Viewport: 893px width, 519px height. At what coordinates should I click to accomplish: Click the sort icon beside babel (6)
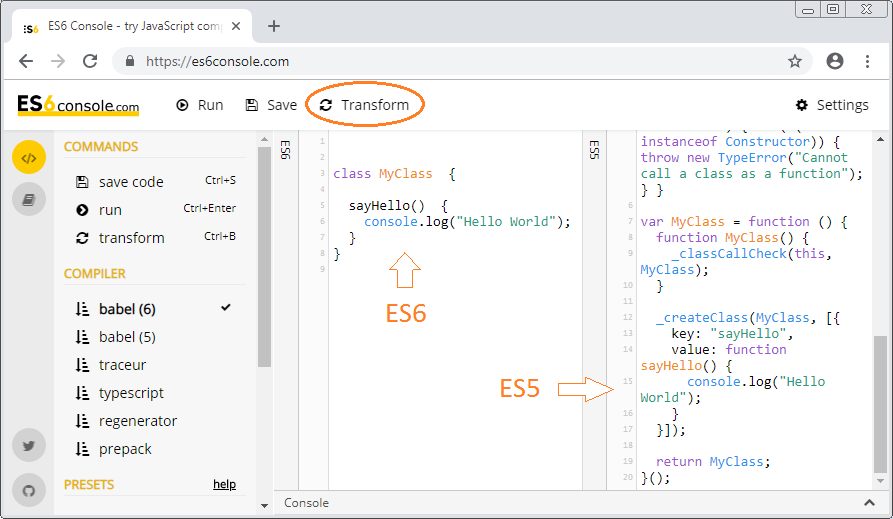pos(82,309)
